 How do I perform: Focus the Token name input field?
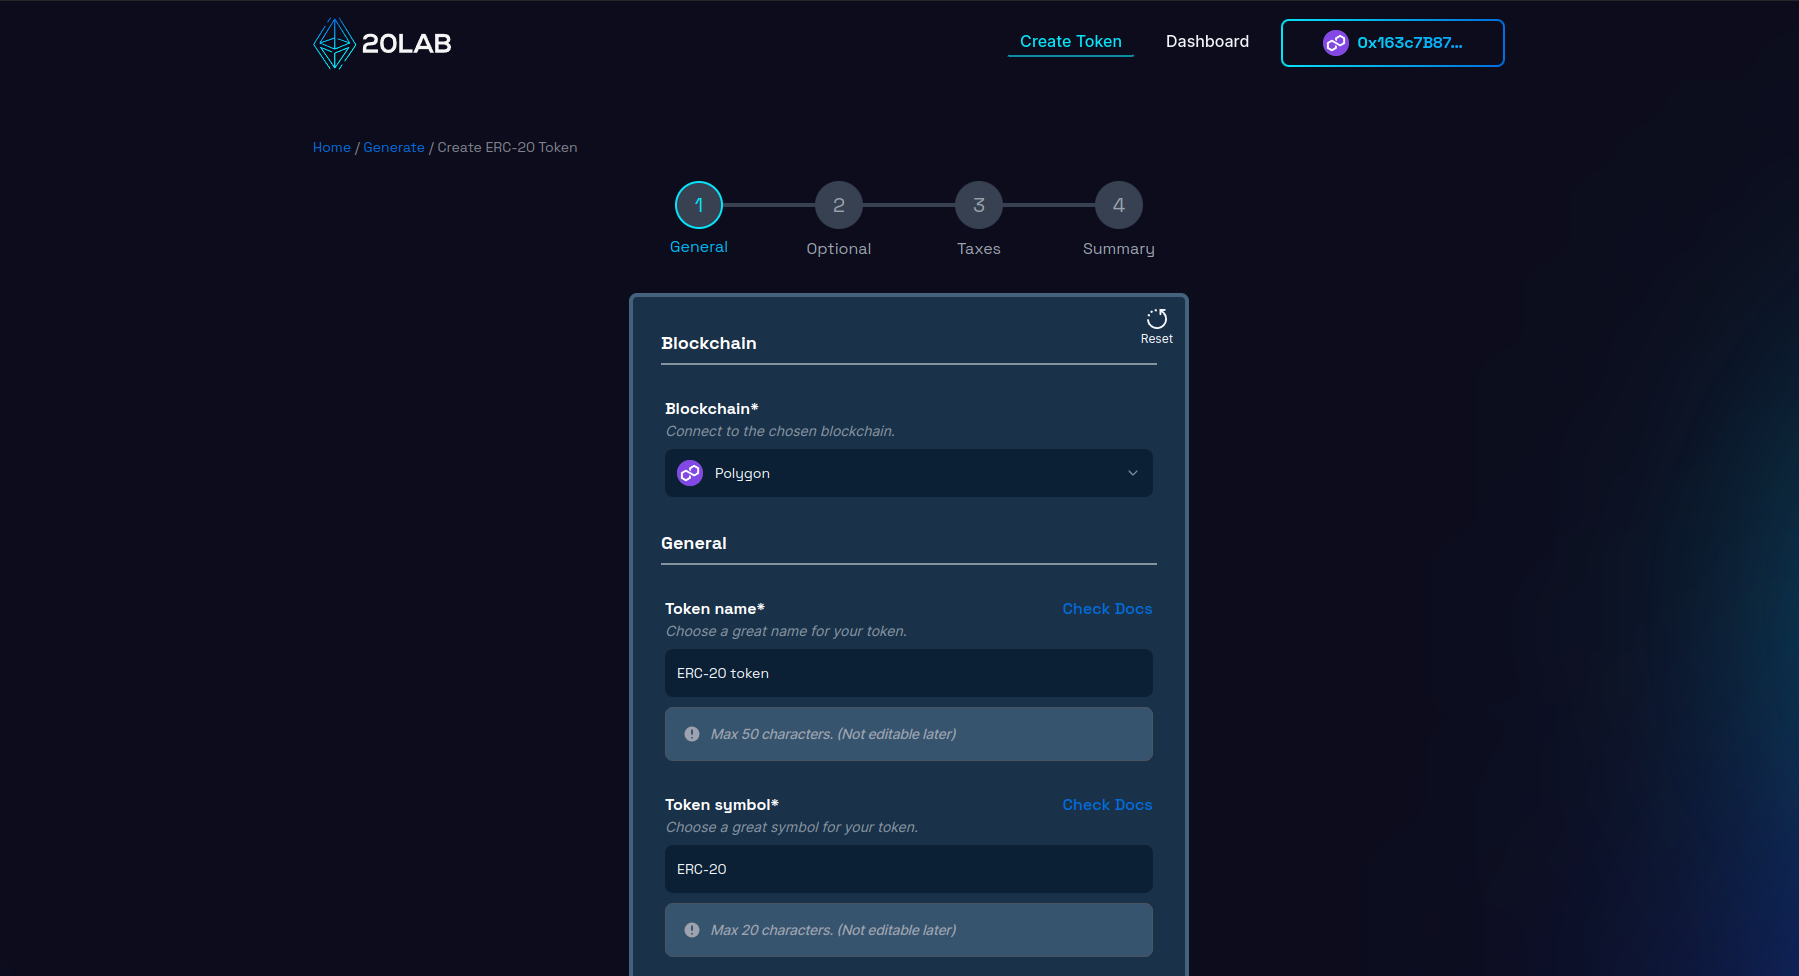click(909, 673)
